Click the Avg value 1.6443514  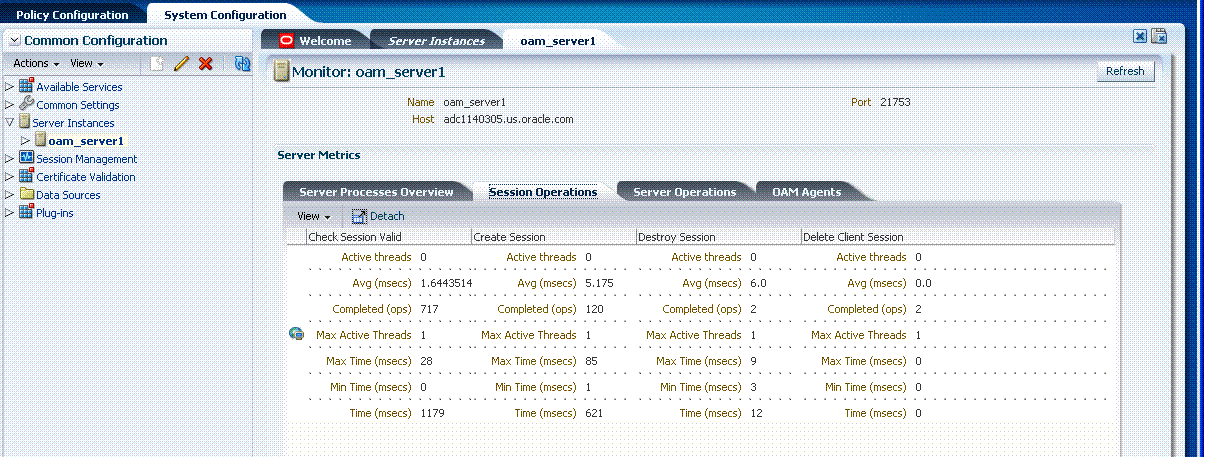point(446,283)
